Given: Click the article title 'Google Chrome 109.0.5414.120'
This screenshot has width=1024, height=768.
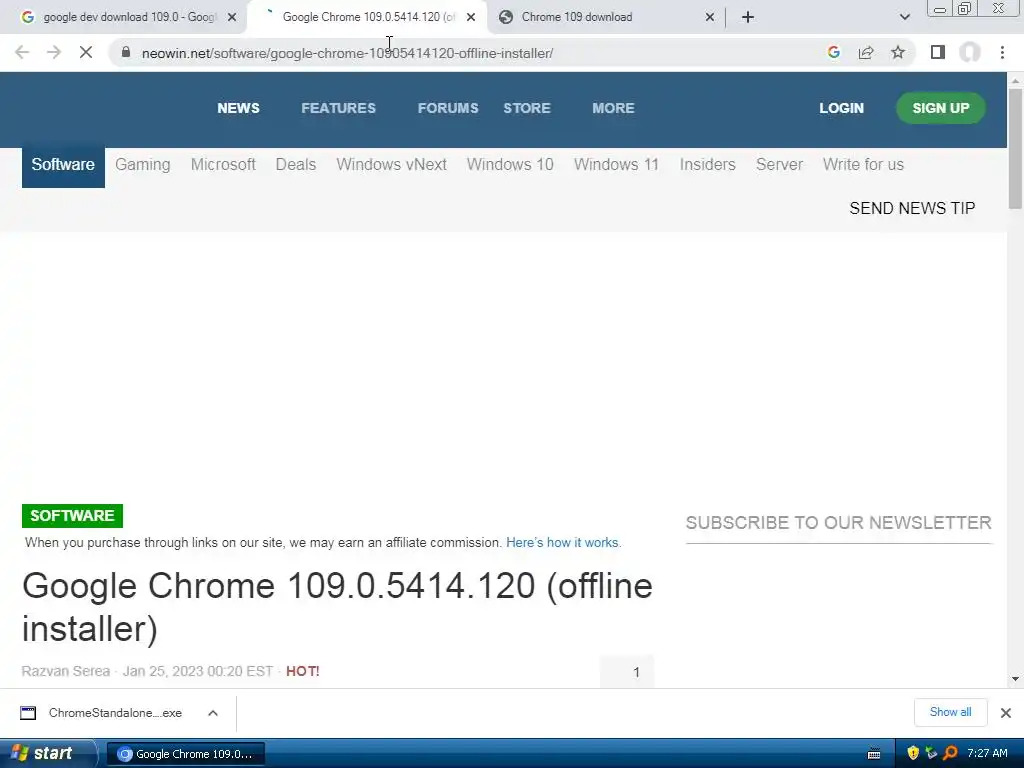Looking at the screenshot, I should coord(338,607).
